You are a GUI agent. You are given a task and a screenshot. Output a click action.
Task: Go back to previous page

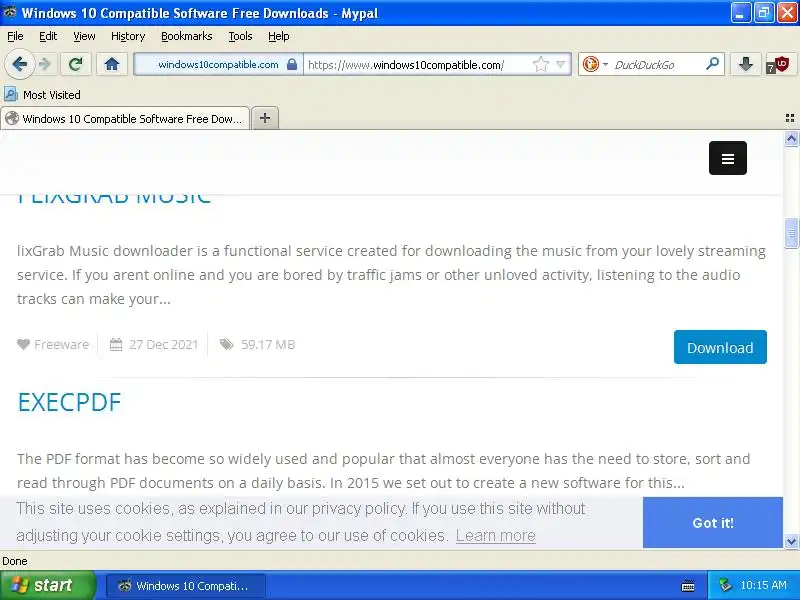[19, 65]
